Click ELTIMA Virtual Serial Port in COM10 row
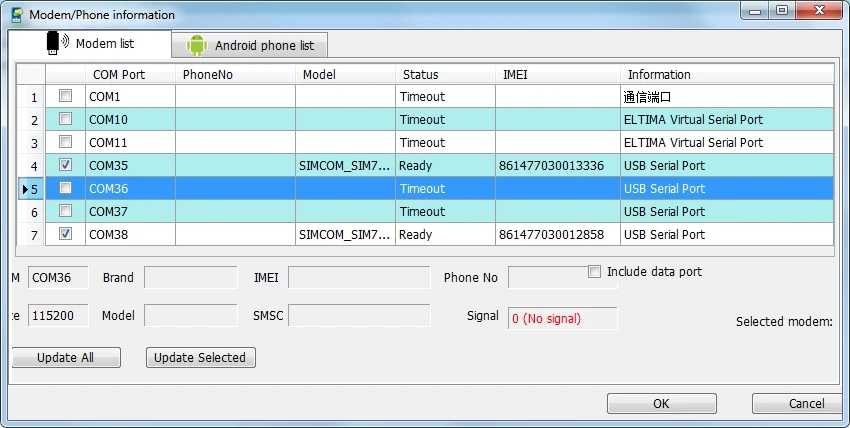 (727, 119)
